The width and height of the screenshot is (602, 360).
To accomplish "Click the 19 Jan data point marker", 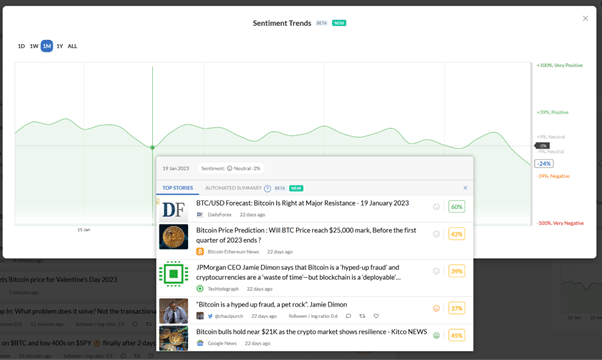I will tap(152, 147).
